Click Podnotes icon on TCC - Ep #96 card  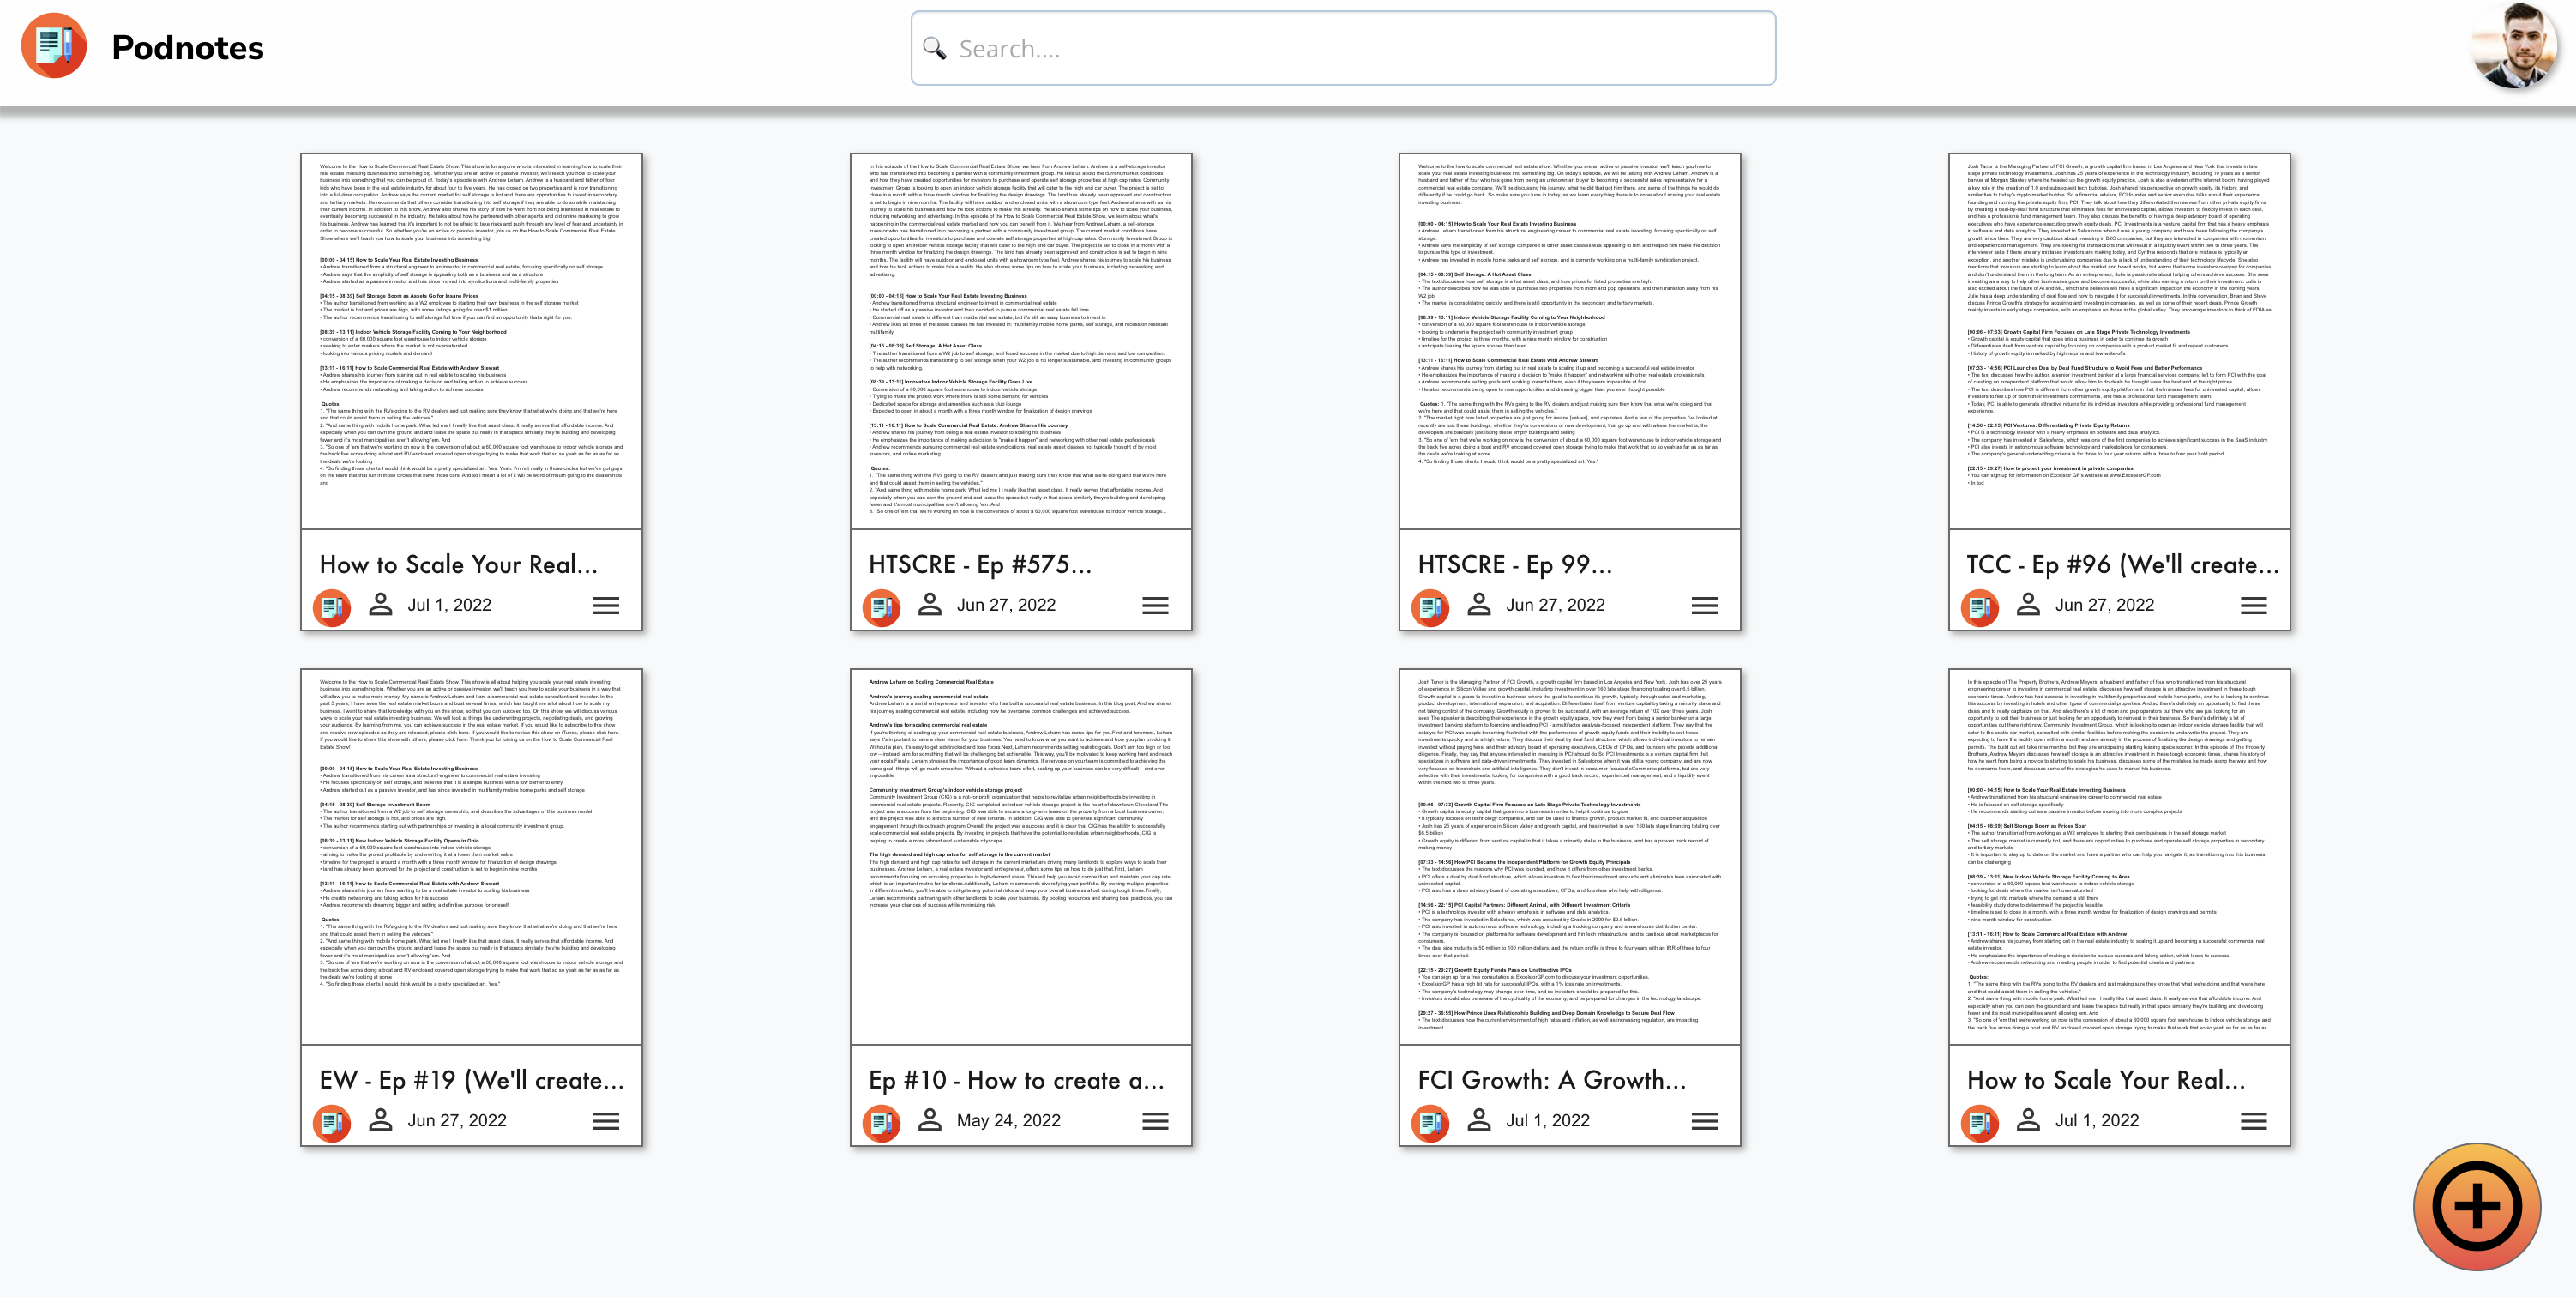pyautogui.click(x=1979, y=607)
